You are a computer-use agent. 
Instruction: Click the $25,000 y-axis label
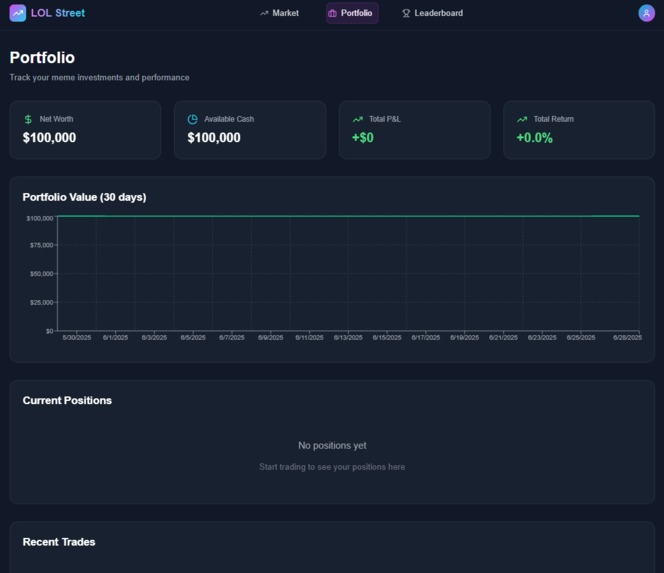(42, 302)
